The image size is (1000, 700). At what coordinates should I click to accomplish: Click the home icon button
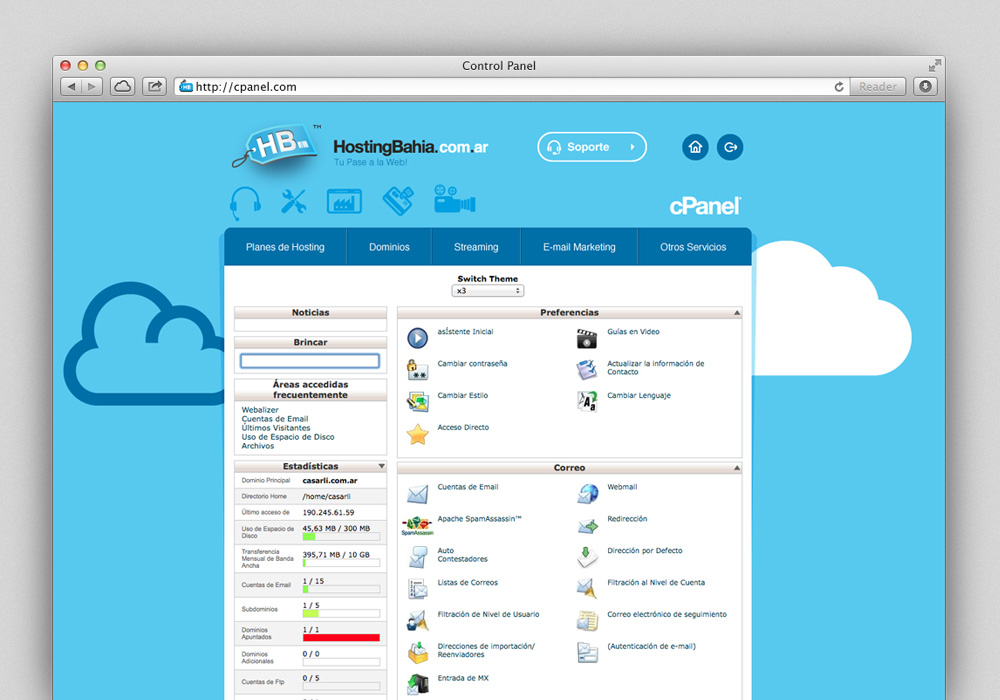(695, 147)
